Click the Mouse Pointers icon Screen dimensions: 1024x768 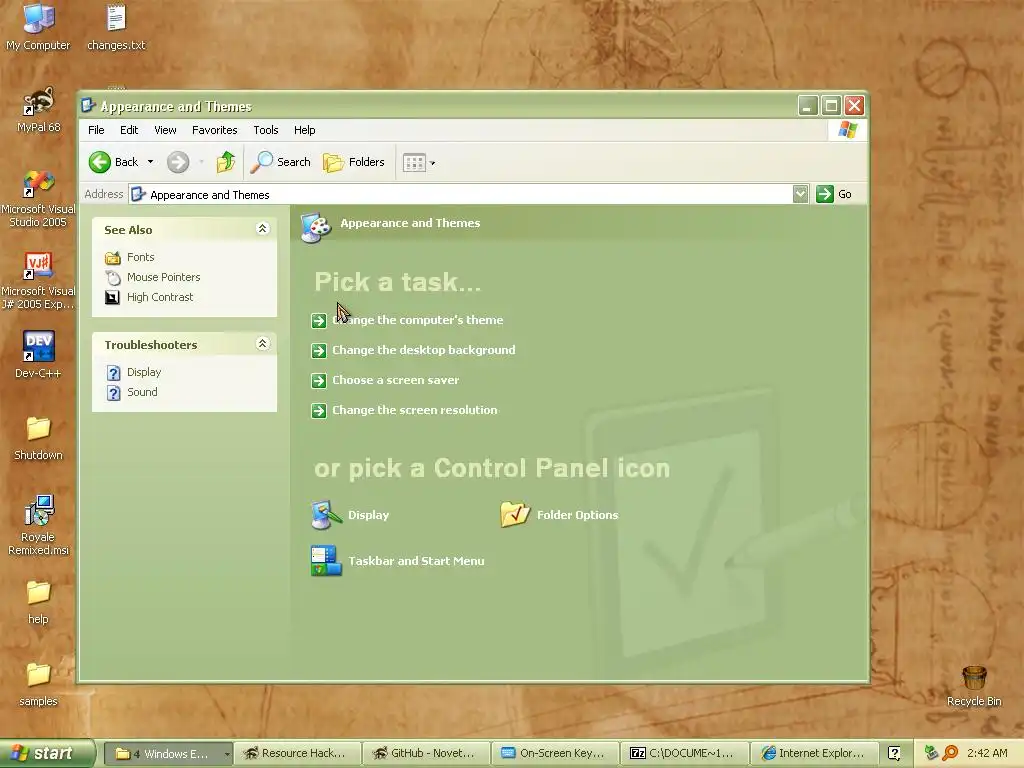[x=113, y=278]
